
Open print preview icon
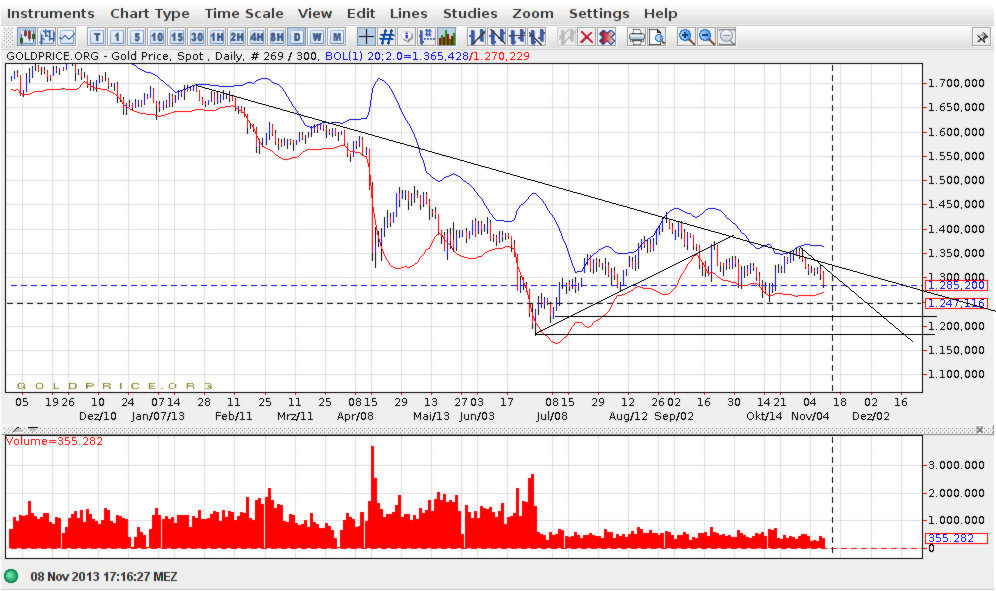[657, 37]
